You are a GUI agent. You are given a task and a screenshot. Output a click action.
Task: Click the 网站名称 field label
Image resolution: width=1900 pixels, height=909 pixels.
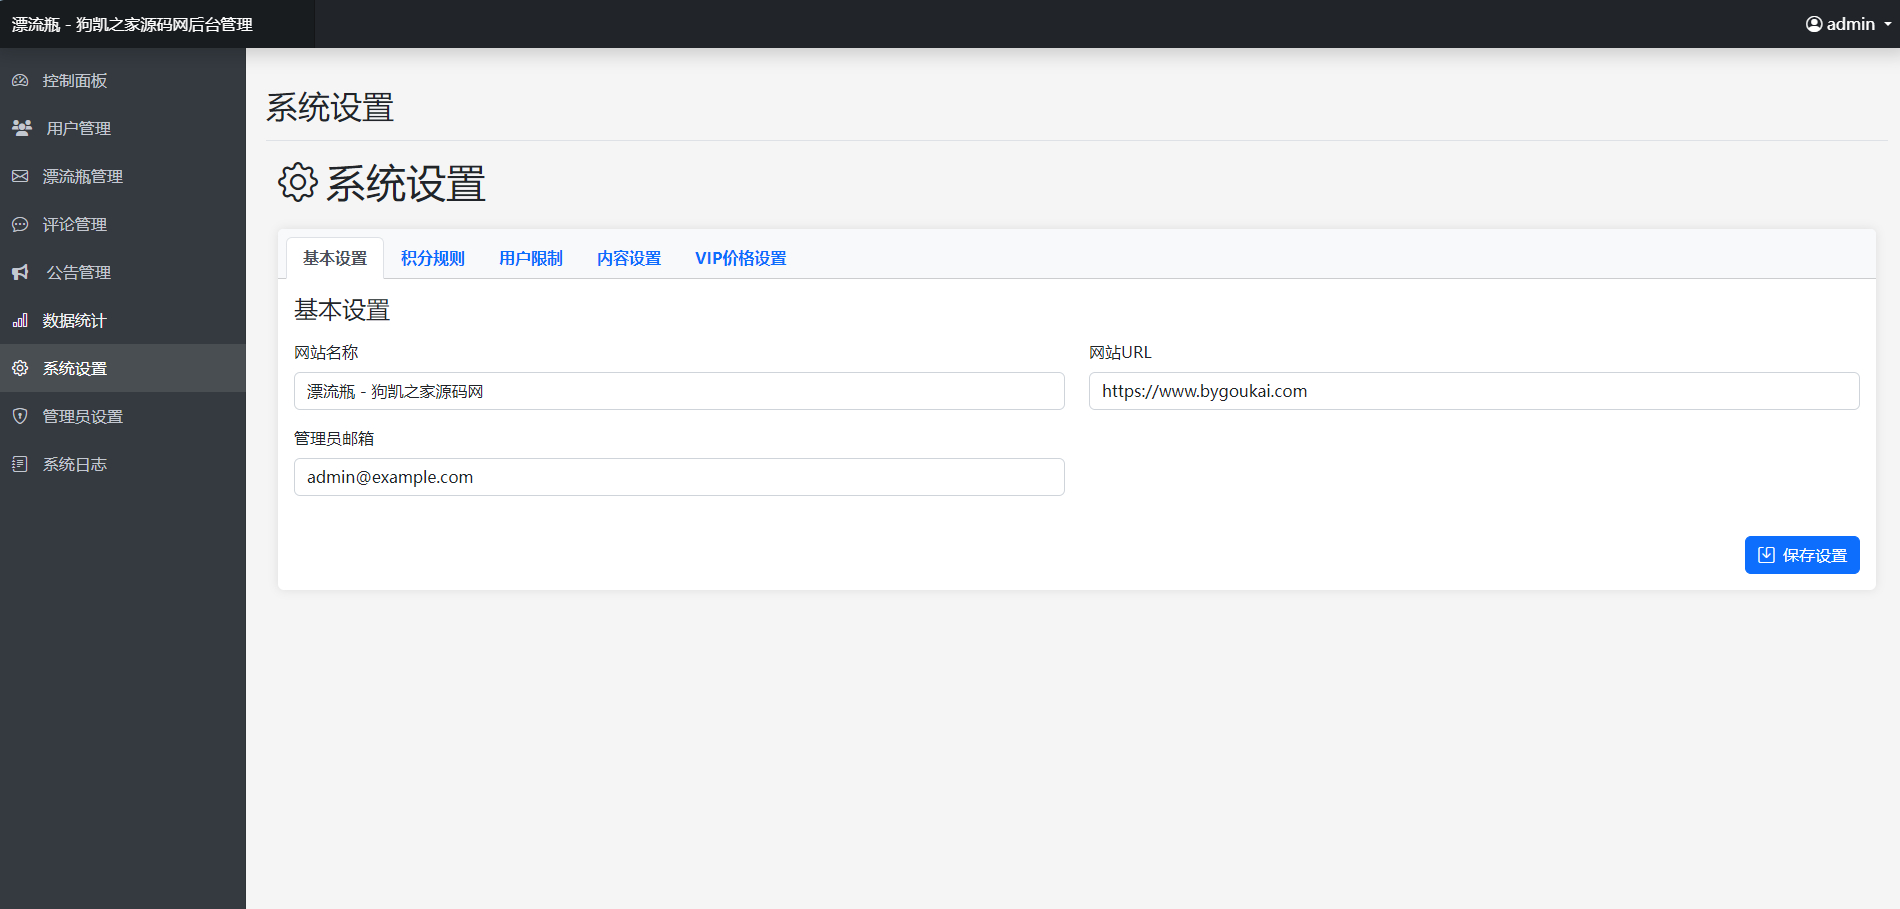[x=326, y=352]
